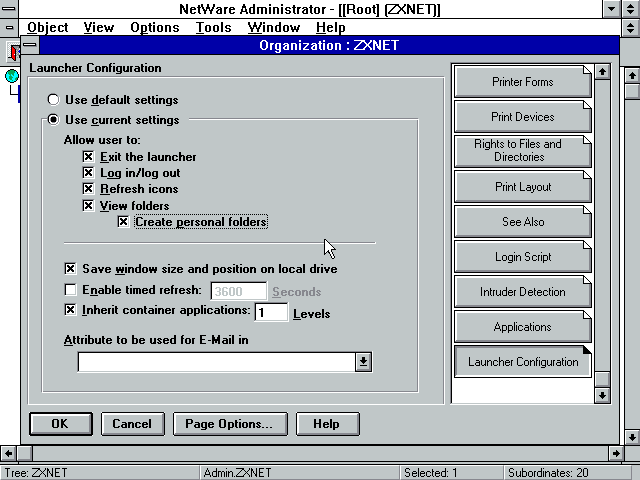
Task: Switch to Print Layout page
Action: pyautogui.click(x=522, y=187)
